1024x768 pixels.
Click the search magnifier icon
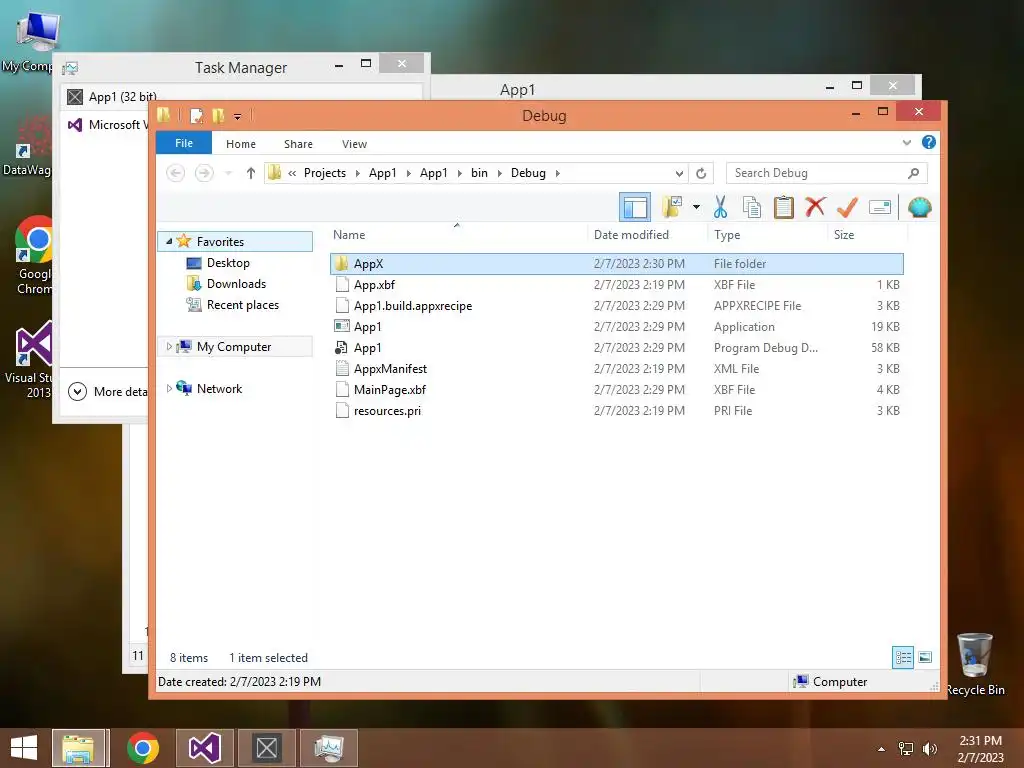(x=914, y=173)
